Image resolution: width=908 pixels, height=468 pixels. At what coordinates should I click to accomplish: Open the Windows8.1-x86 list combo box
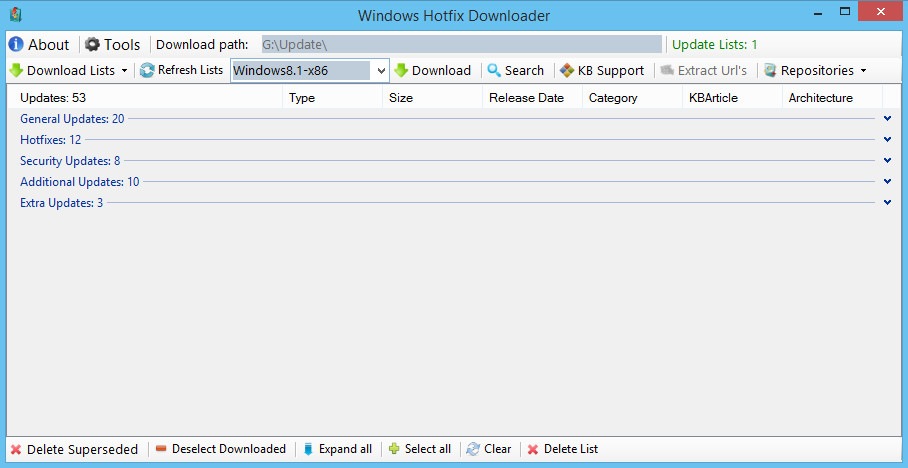tap(309, 71)
